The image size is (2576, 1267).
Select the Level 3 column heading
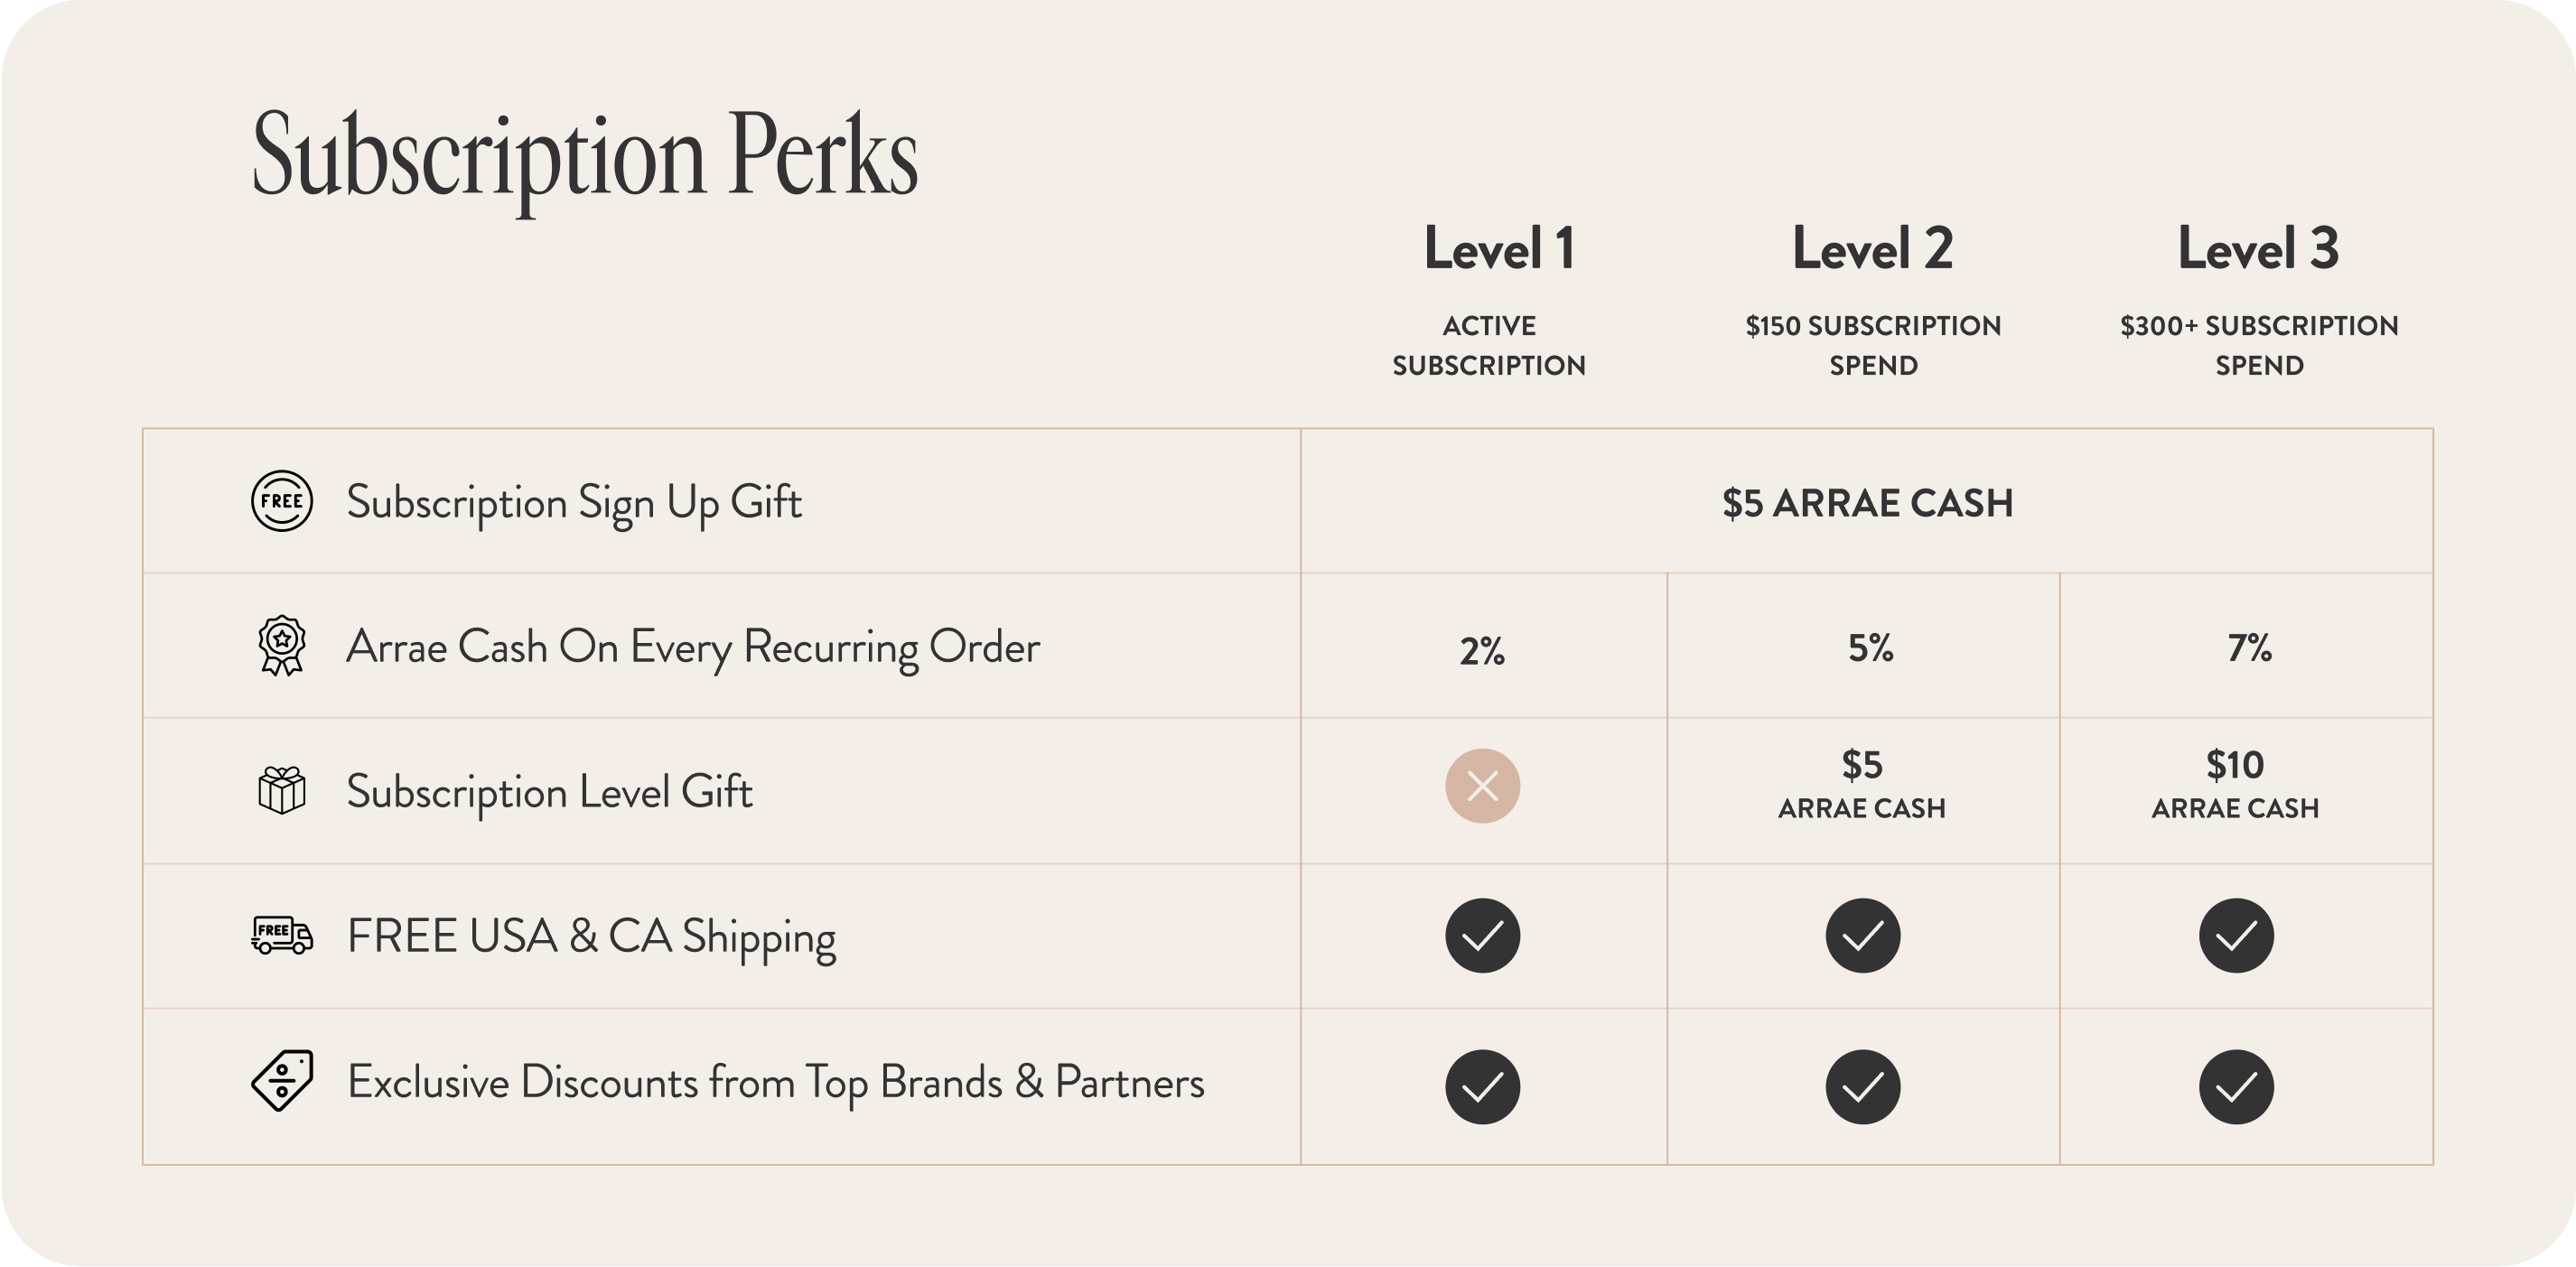(x=2258, y=249)
